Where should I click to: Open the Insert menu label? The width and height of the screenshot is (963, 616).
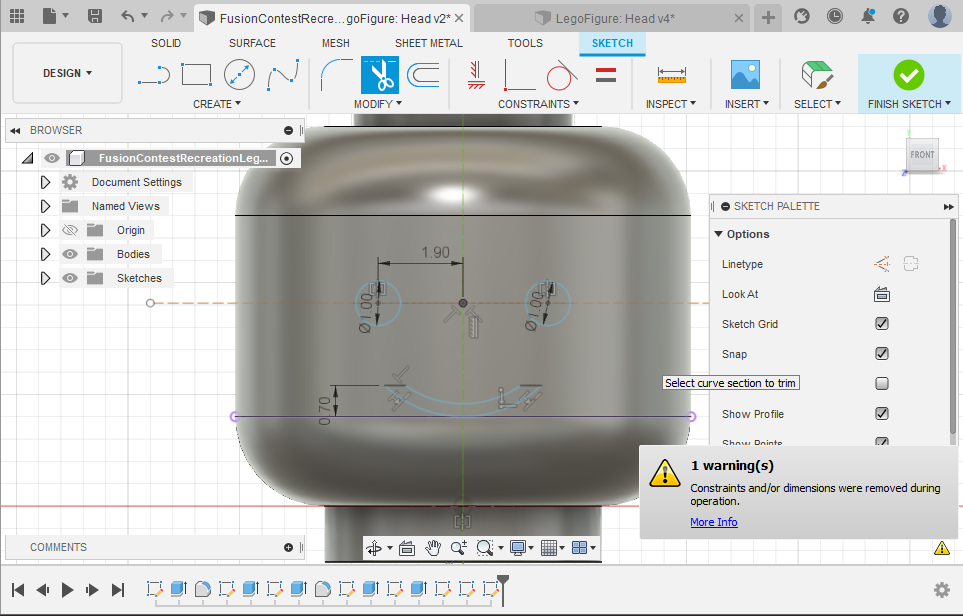point(746,104)
